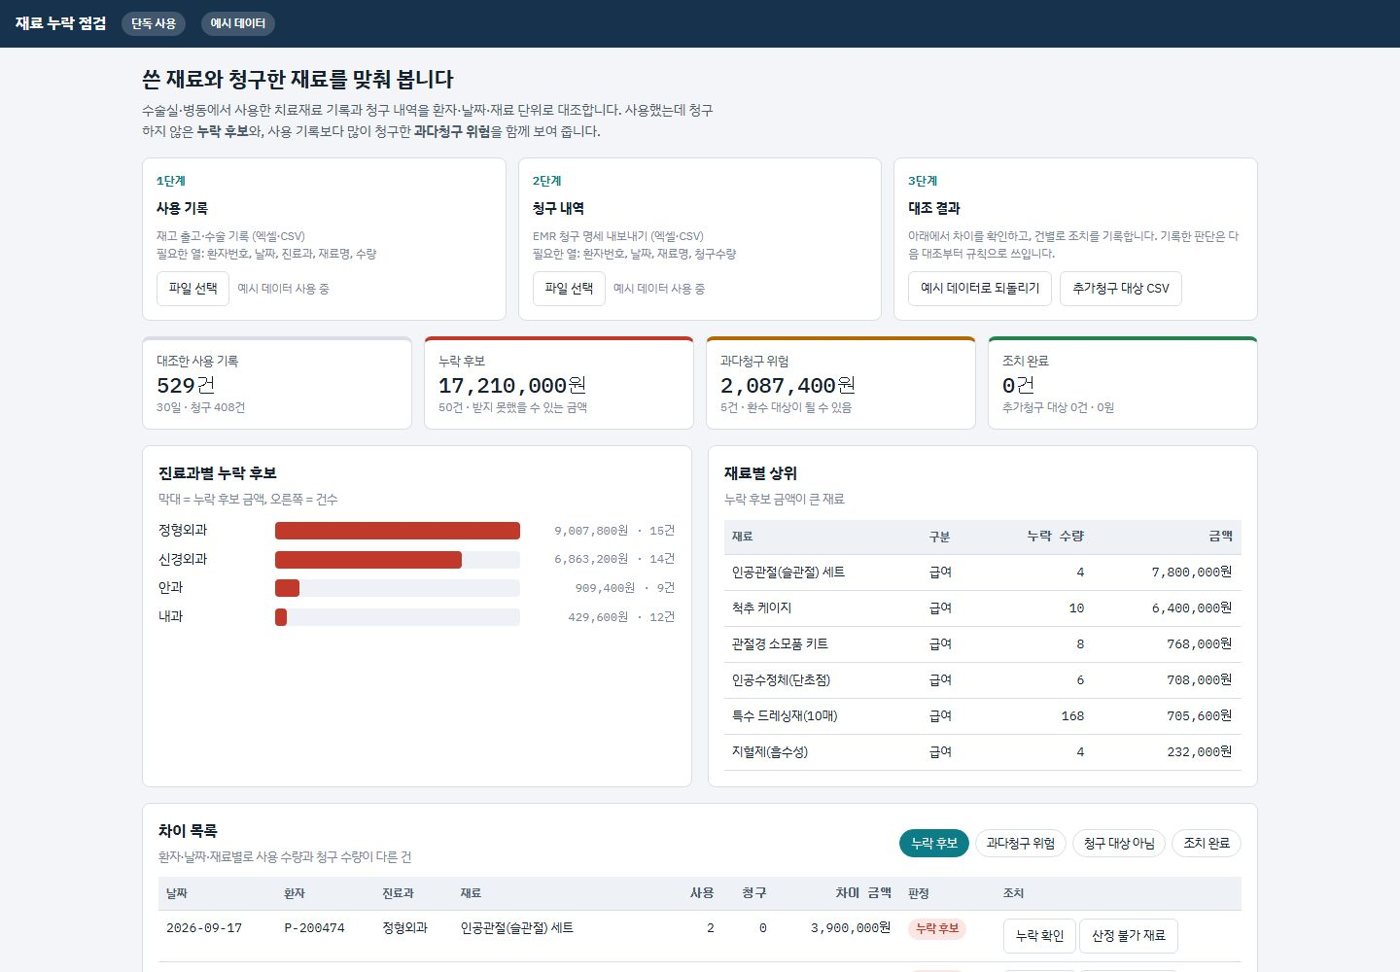
Task: Click the 예시 데이터 badge in header
Action: (238, 23)
